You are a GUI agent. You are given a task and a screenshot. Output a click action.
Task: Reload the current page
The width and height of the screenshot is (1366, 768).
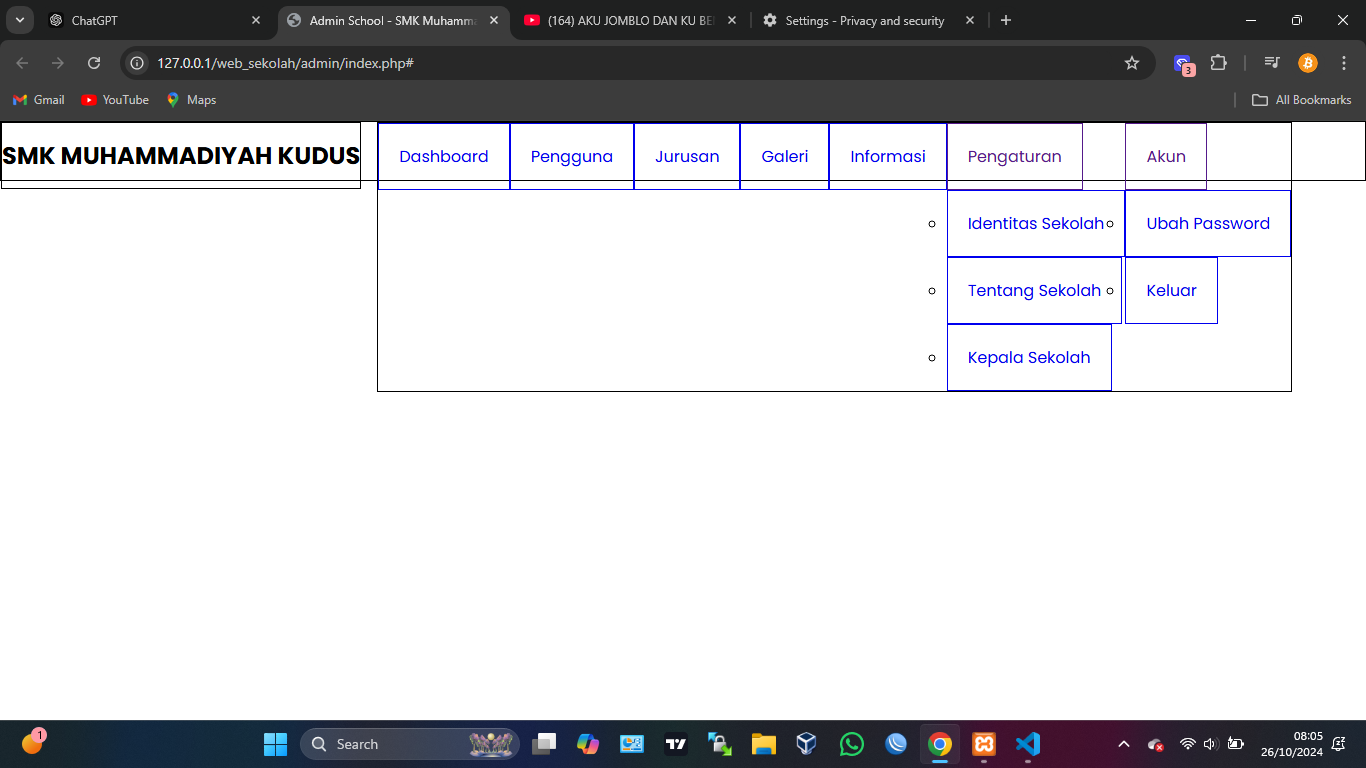coord(94,63)
